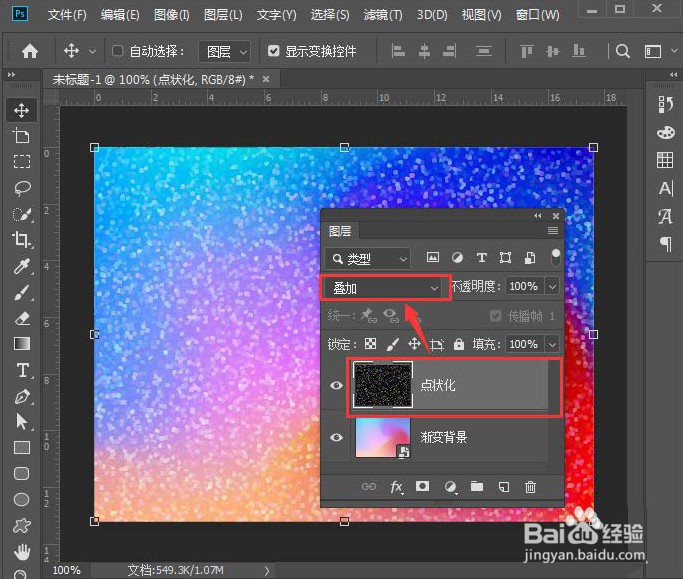Expand the toolbox double-arrow
Viewport: 683px width, 579px height.
point(11,74)
